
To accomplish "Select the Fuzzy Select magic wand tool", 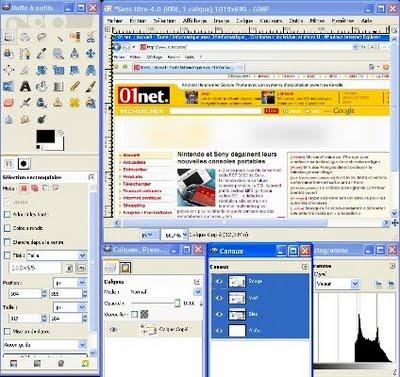I will [x=58, y=37].
